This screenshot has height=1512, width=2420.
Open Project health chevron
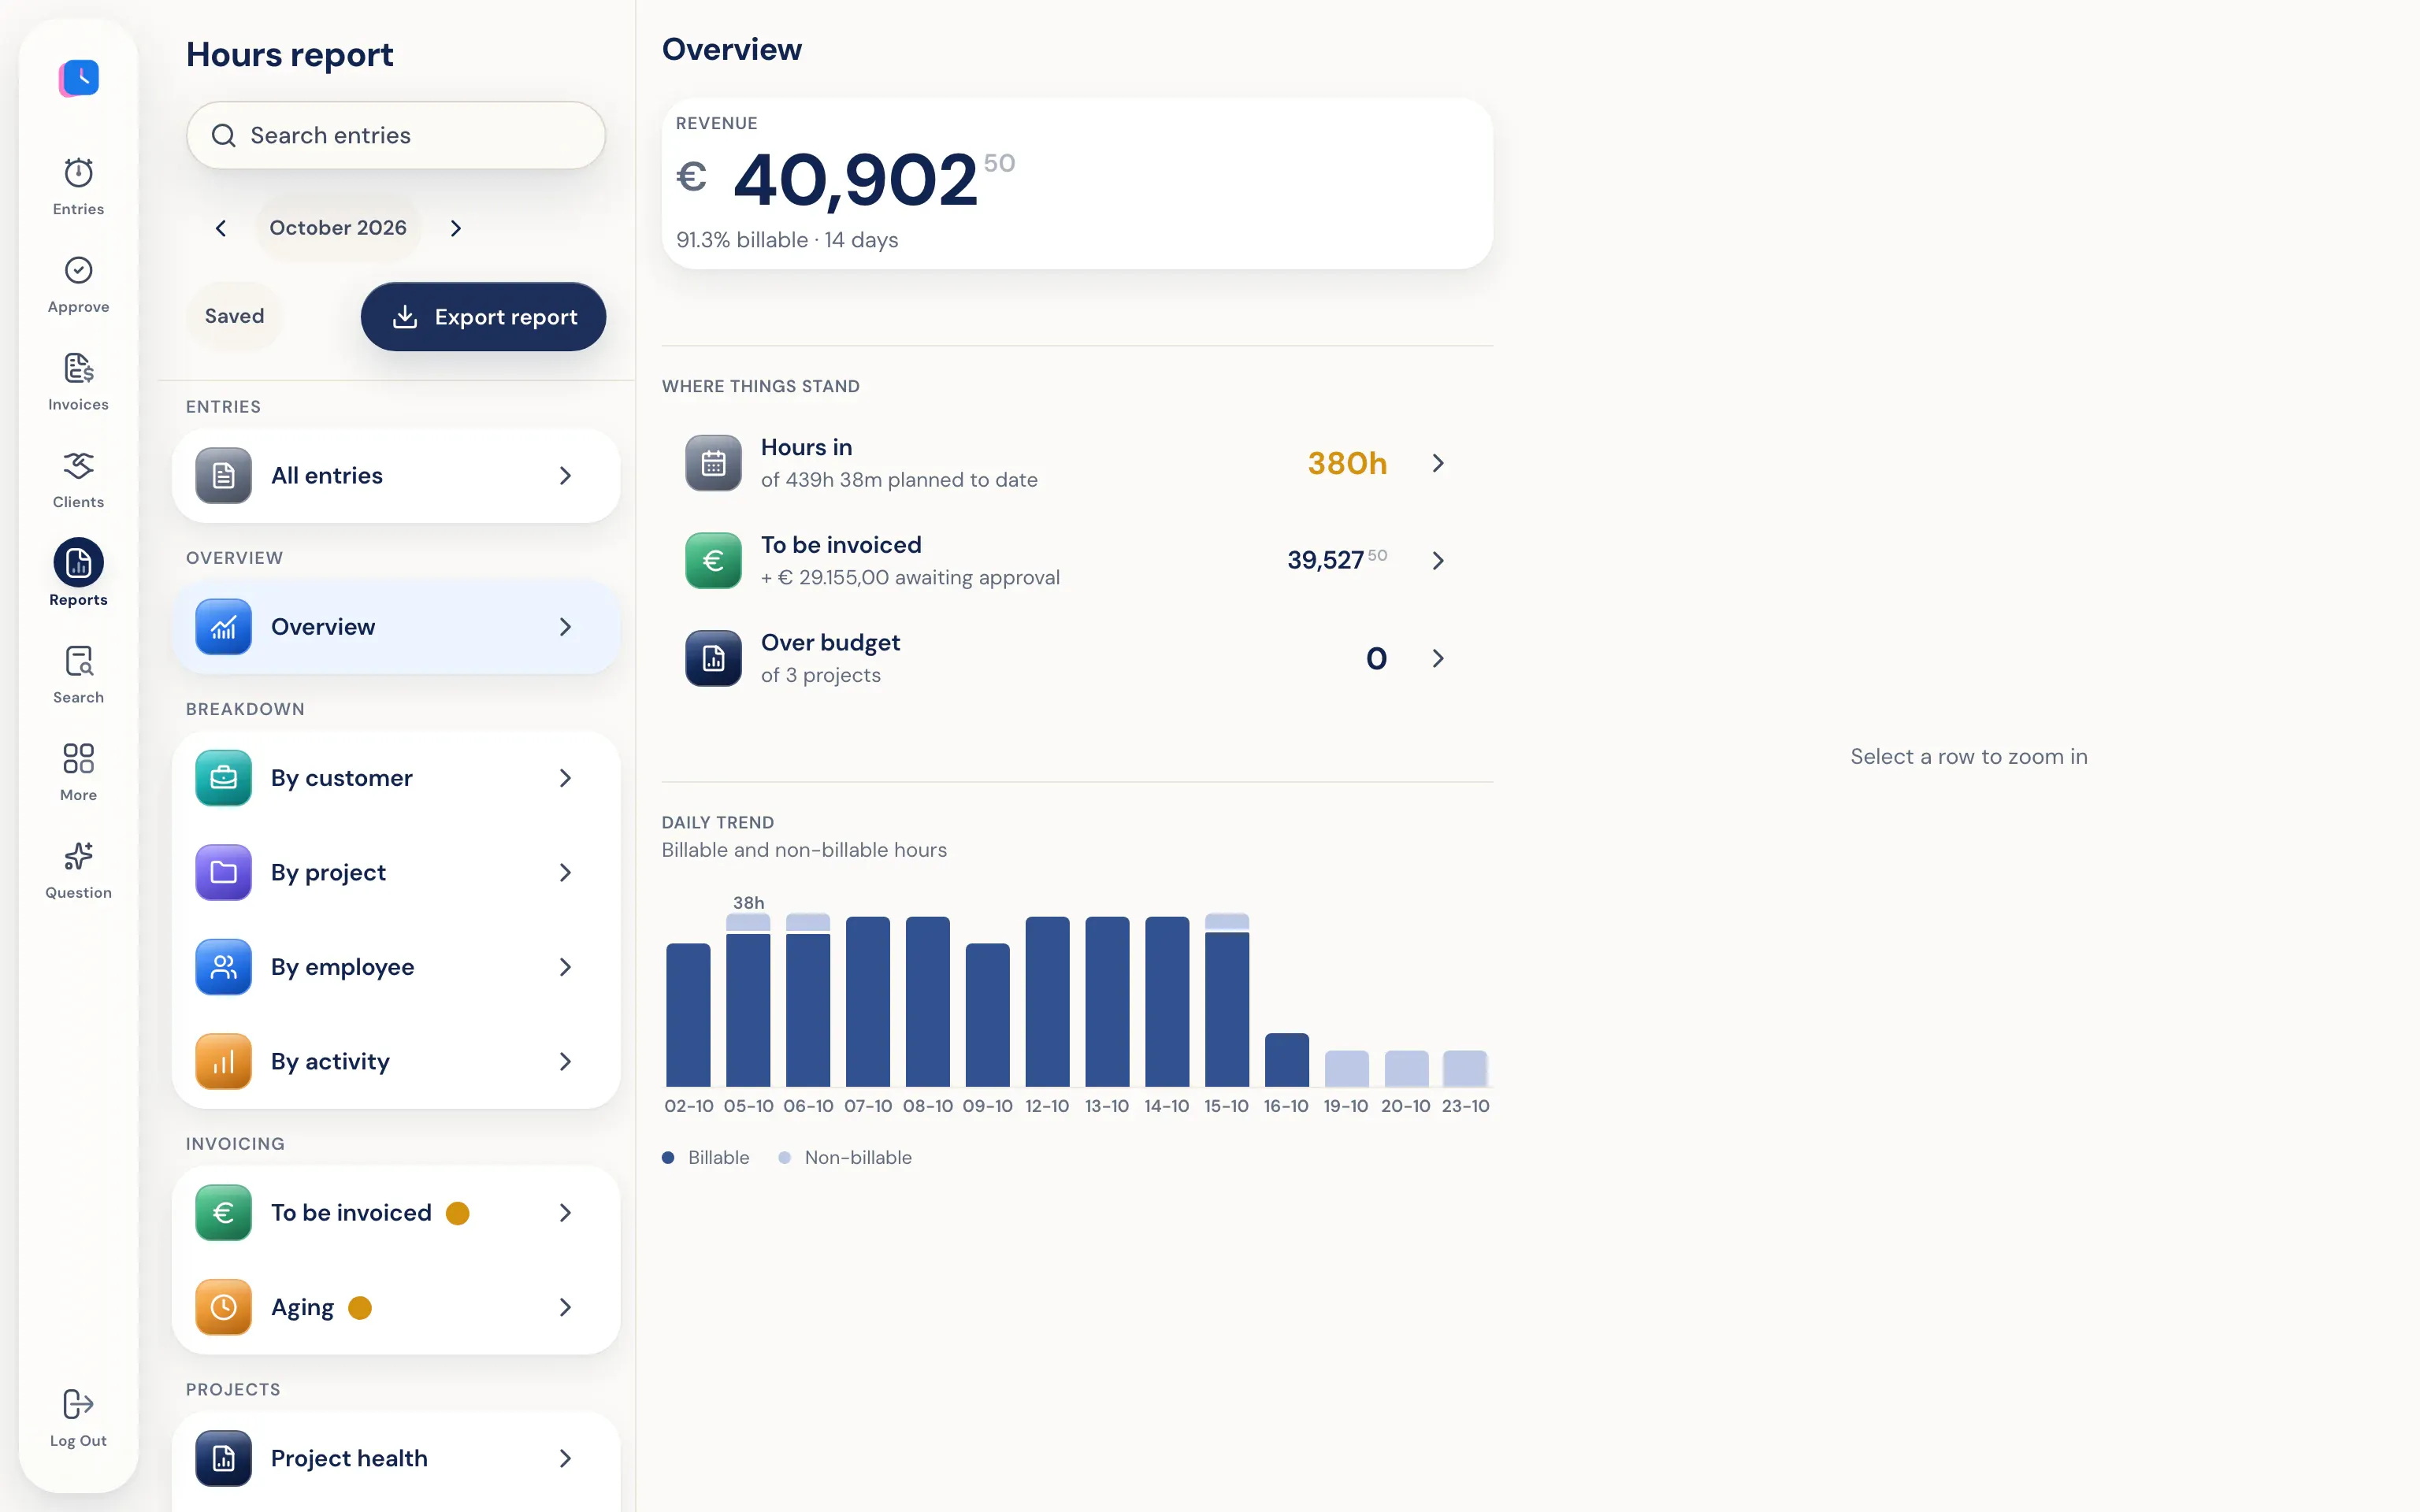coord(565,1459)
